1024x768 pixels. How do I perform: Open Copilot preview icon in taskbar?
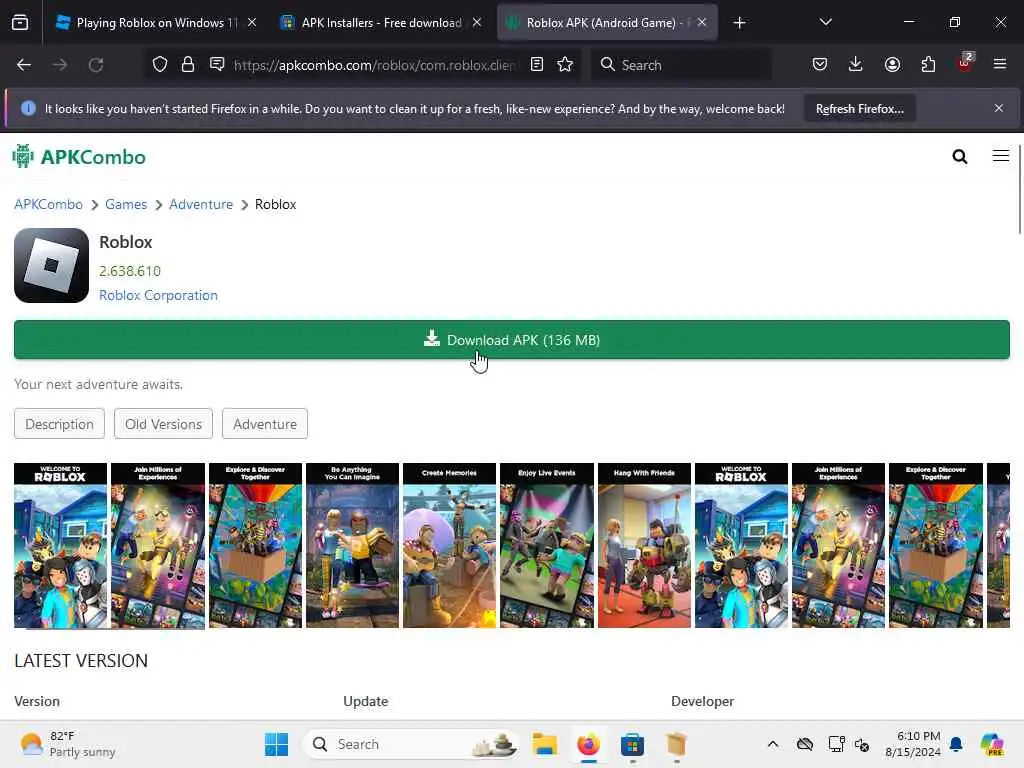pyautogui.click(x=992, y=744)
